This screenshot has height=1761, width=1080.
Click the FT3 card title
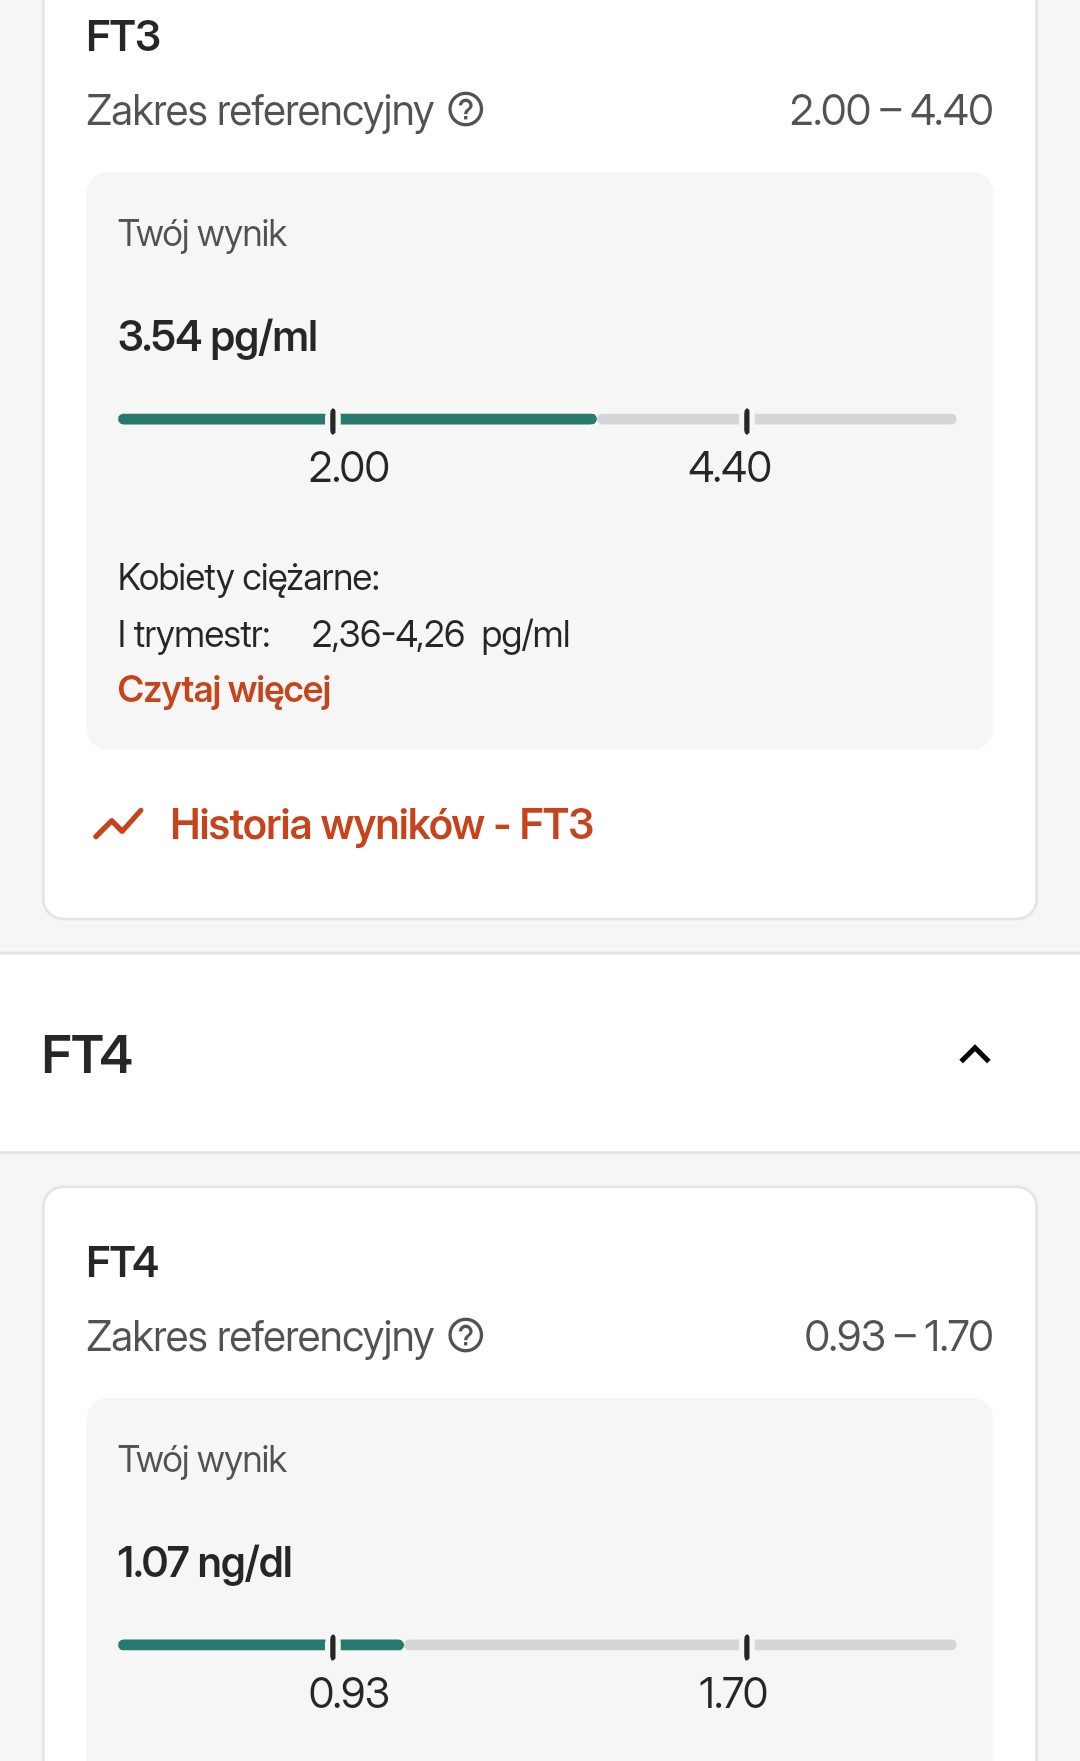(x=123, y=37)
